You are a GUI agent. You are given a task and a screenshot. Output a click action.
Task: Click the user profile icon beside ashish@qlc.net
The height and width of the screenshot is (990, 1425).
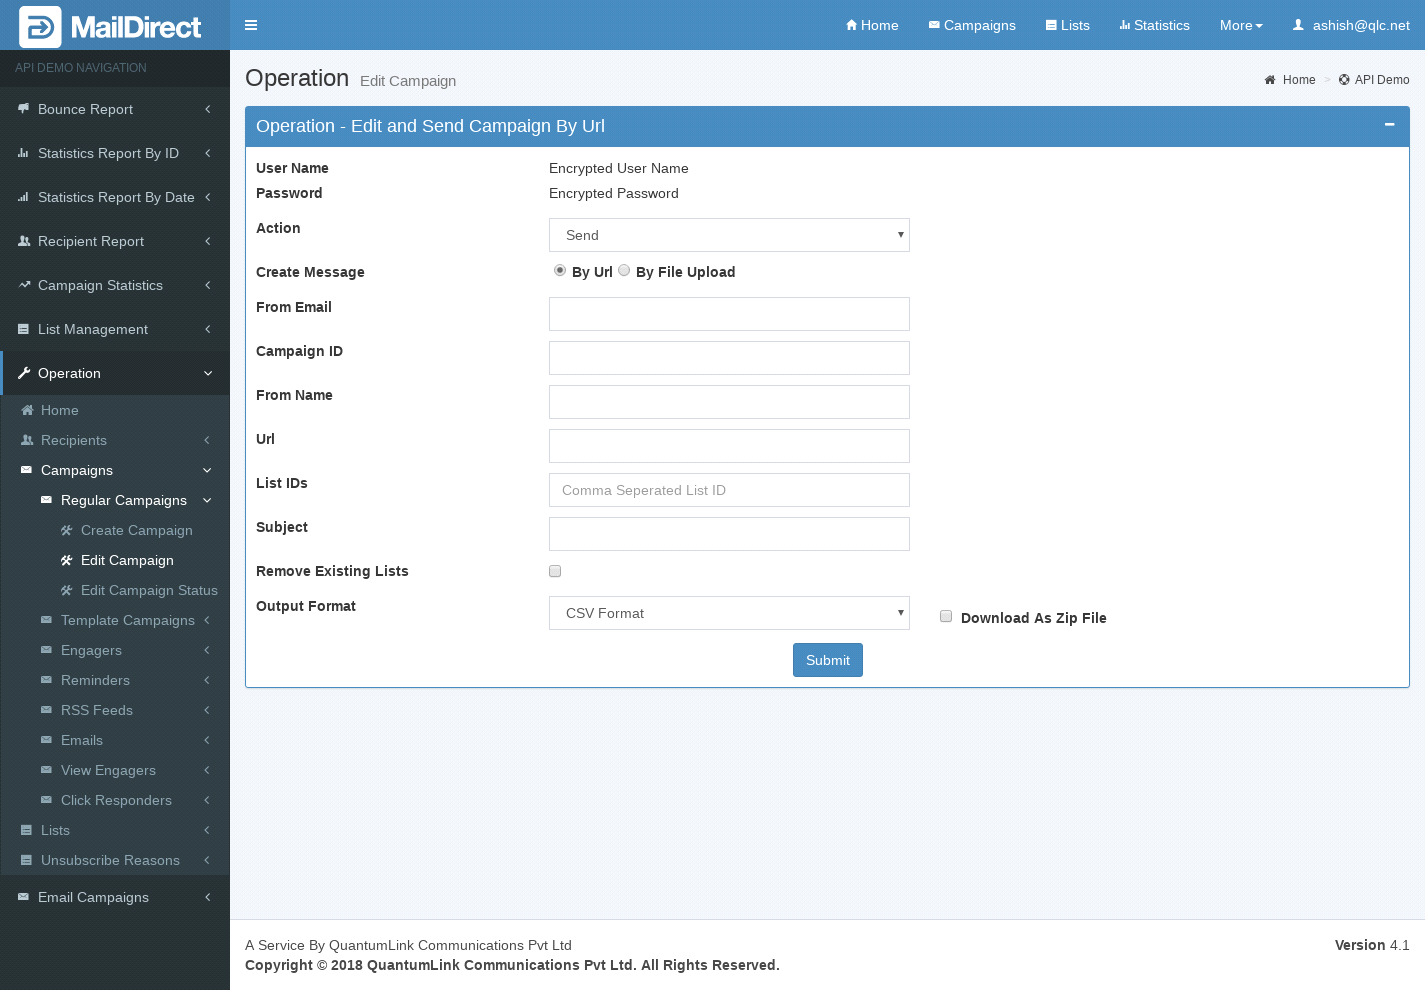pyautogui.click(x=1298, y=25)
